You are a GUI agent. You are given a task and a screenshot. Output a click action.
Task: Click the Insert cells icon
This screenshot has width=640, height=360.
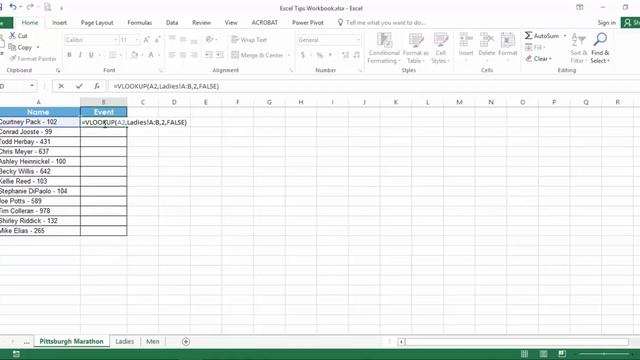click(466, 41)
